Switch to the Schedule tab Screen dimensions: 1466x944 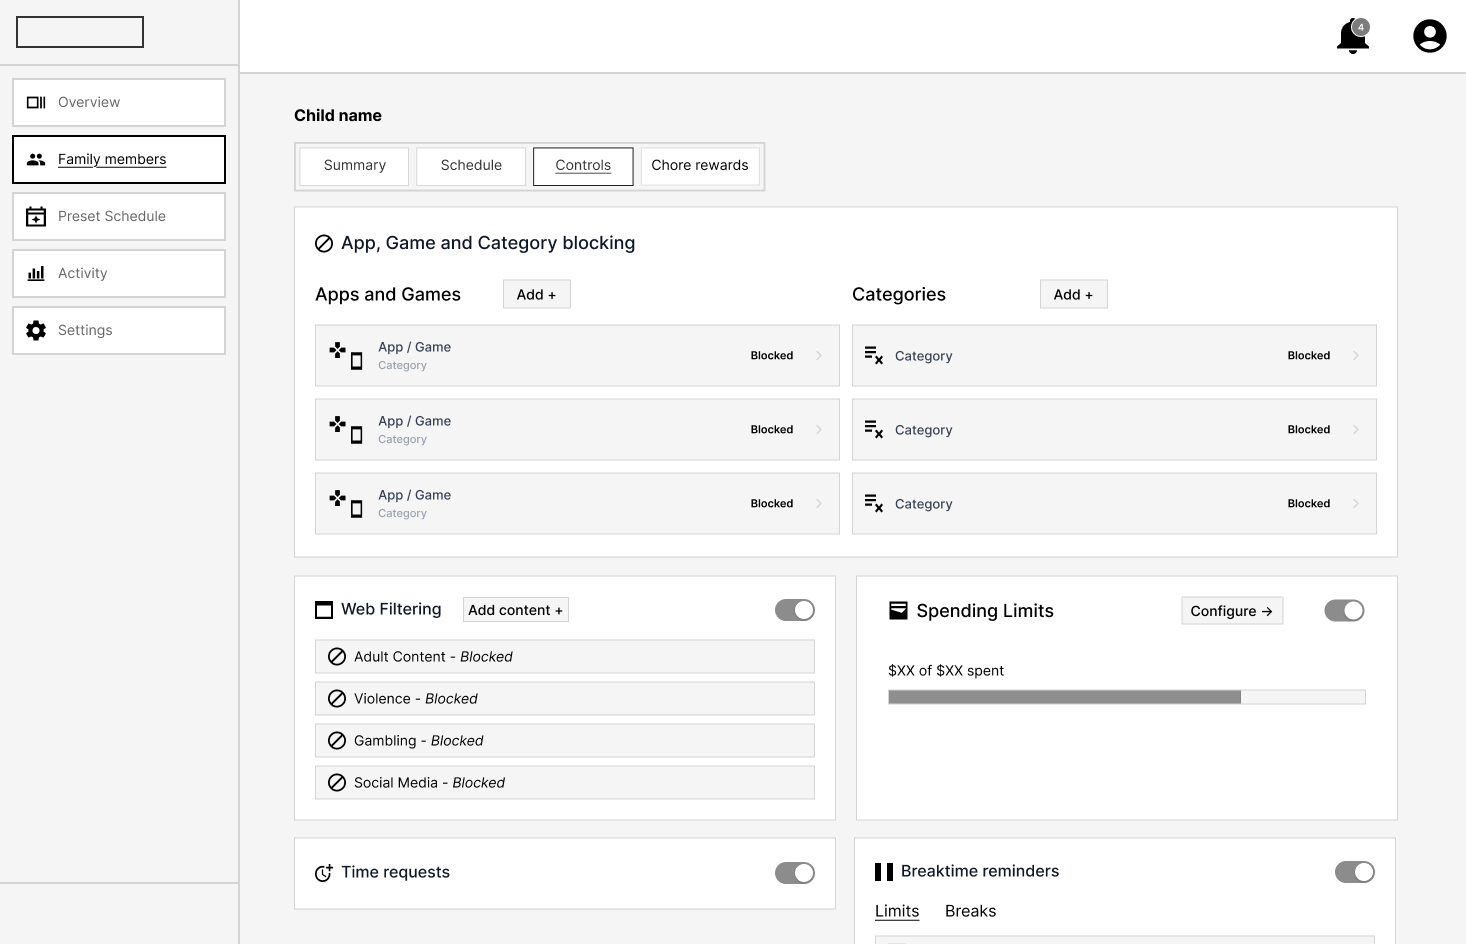coord(471,166)
